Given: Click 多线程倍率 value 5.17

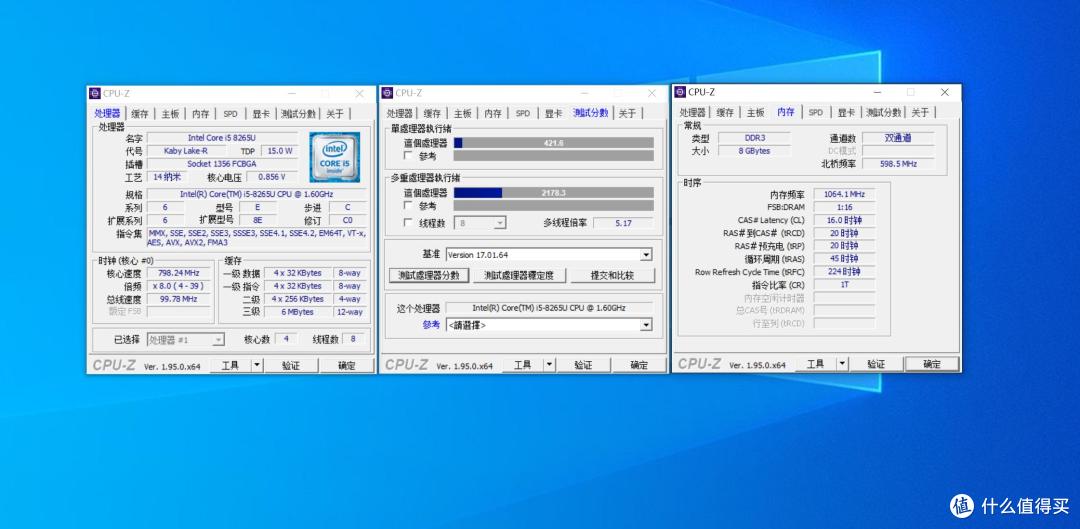Looking at the screenshot, I should pyautogui.click(x=623, y=223).
